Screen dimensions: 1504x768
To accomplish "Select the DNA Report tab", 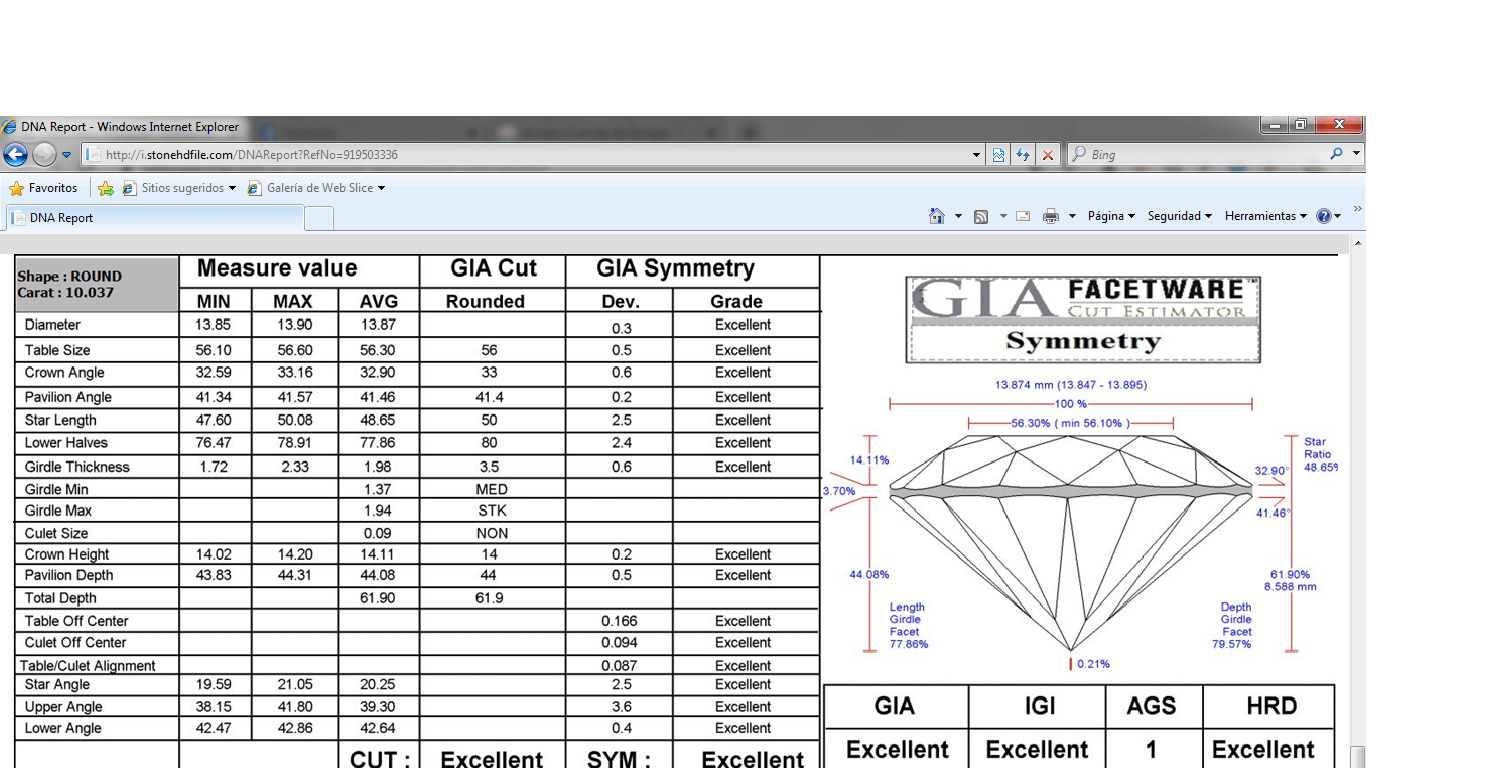I will (155, 217).
